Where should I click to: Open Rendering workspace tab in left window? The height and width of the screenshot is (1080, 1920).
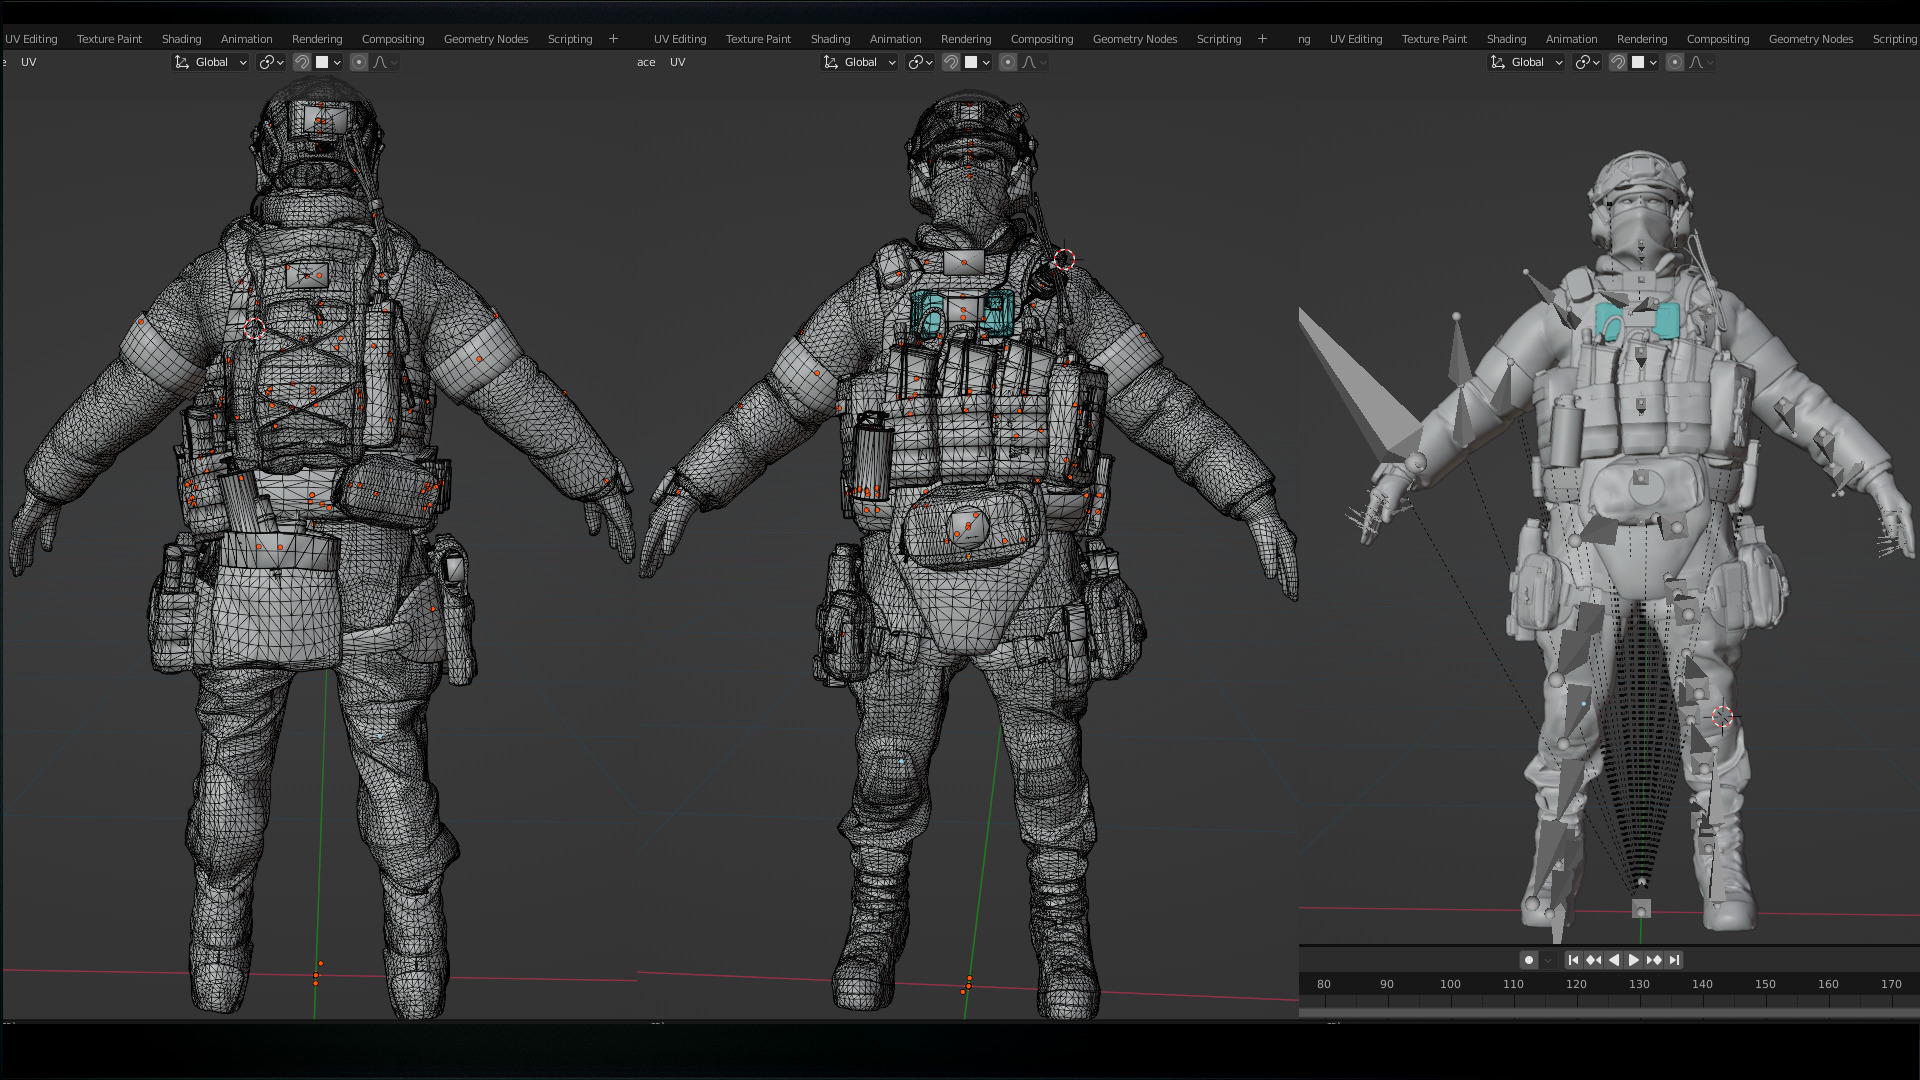317,39
